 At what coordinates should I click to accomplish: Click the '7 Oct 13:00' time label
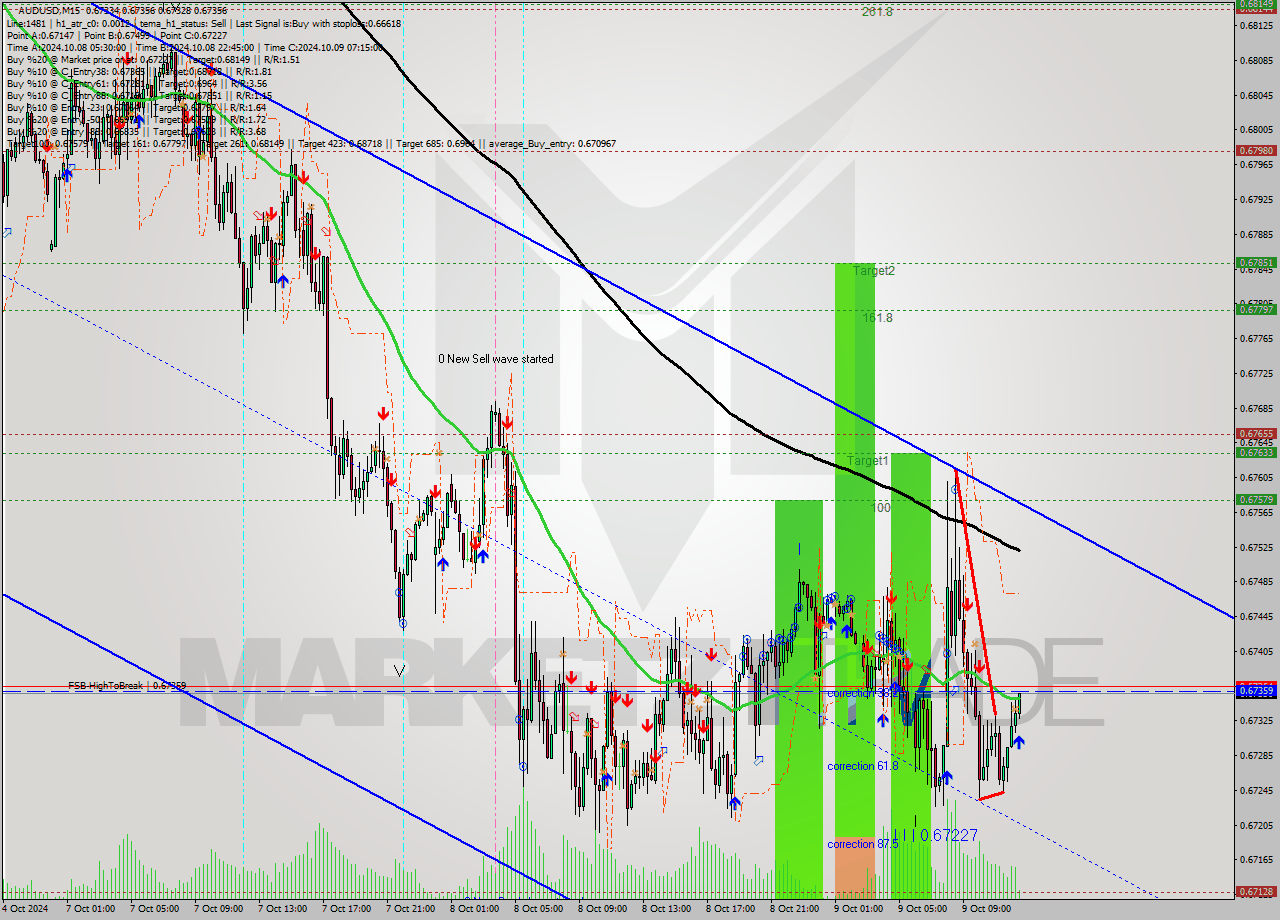(283, 910)
